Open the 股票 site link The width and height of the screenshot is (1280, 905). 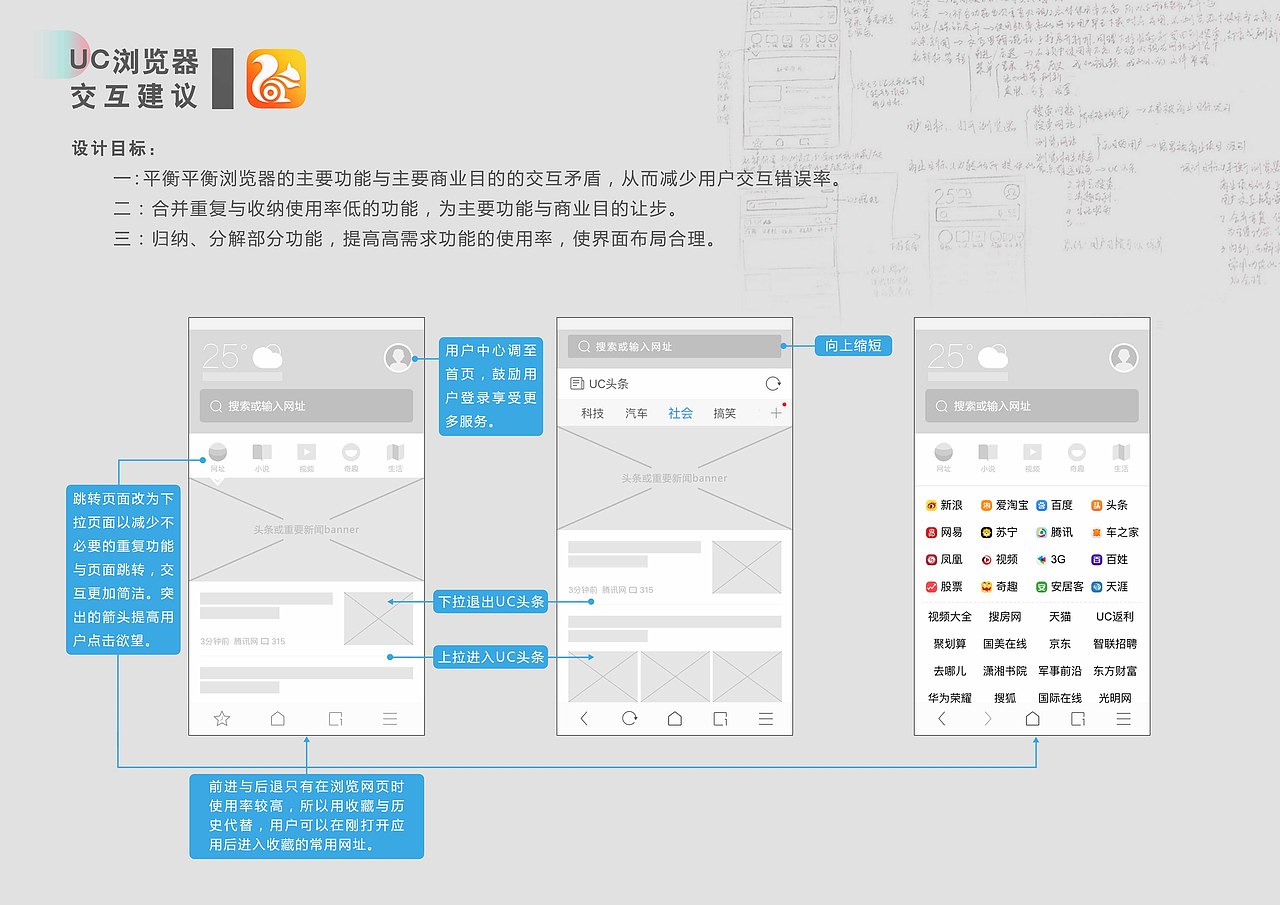pos(944,586)
